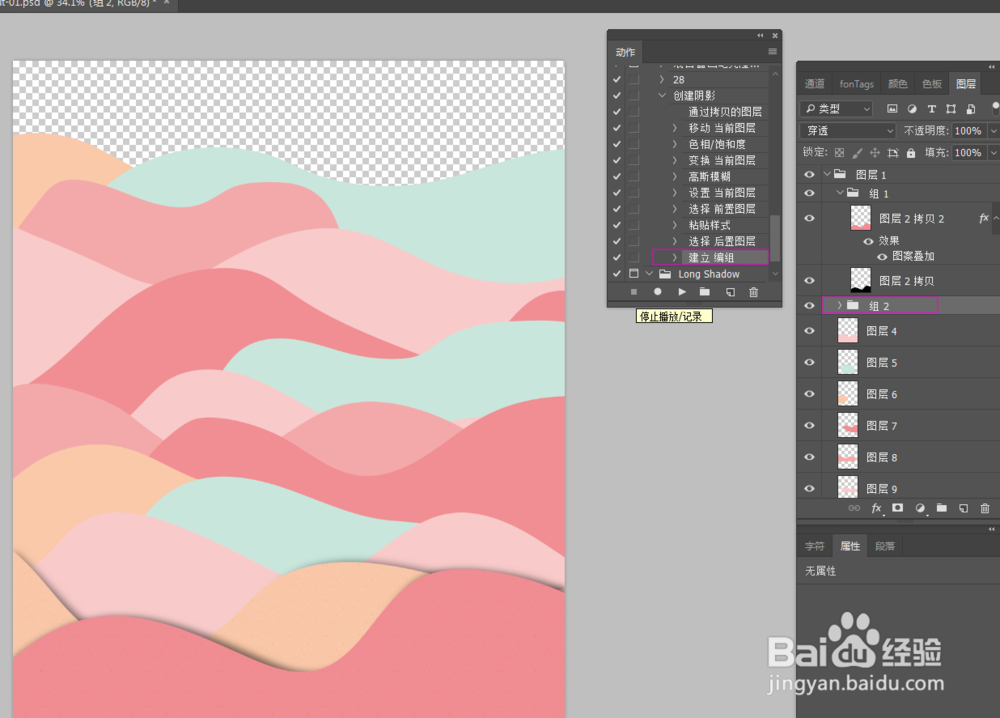Play the selected action in the Actions panel
The height and width of the screenshot is (718, 1000).
(684, 291)
